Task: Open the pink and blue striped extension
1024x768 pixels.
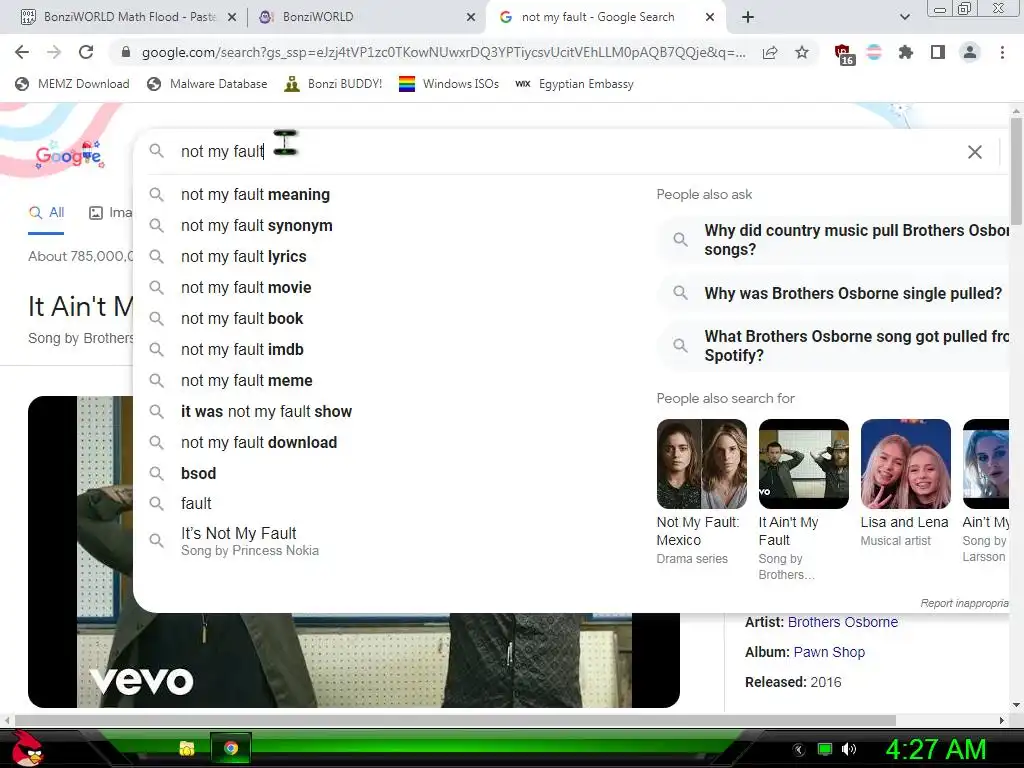Action: pos(874,52)
